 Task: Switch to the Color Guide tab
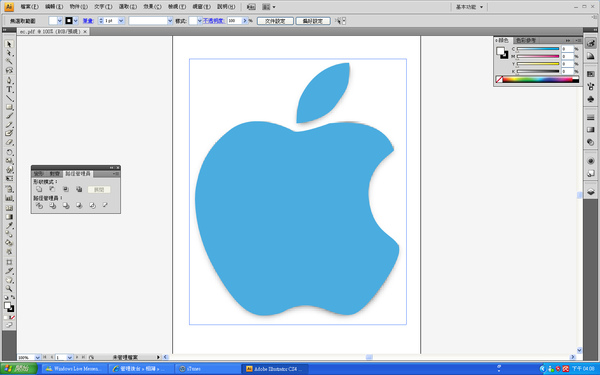point(525,40)
